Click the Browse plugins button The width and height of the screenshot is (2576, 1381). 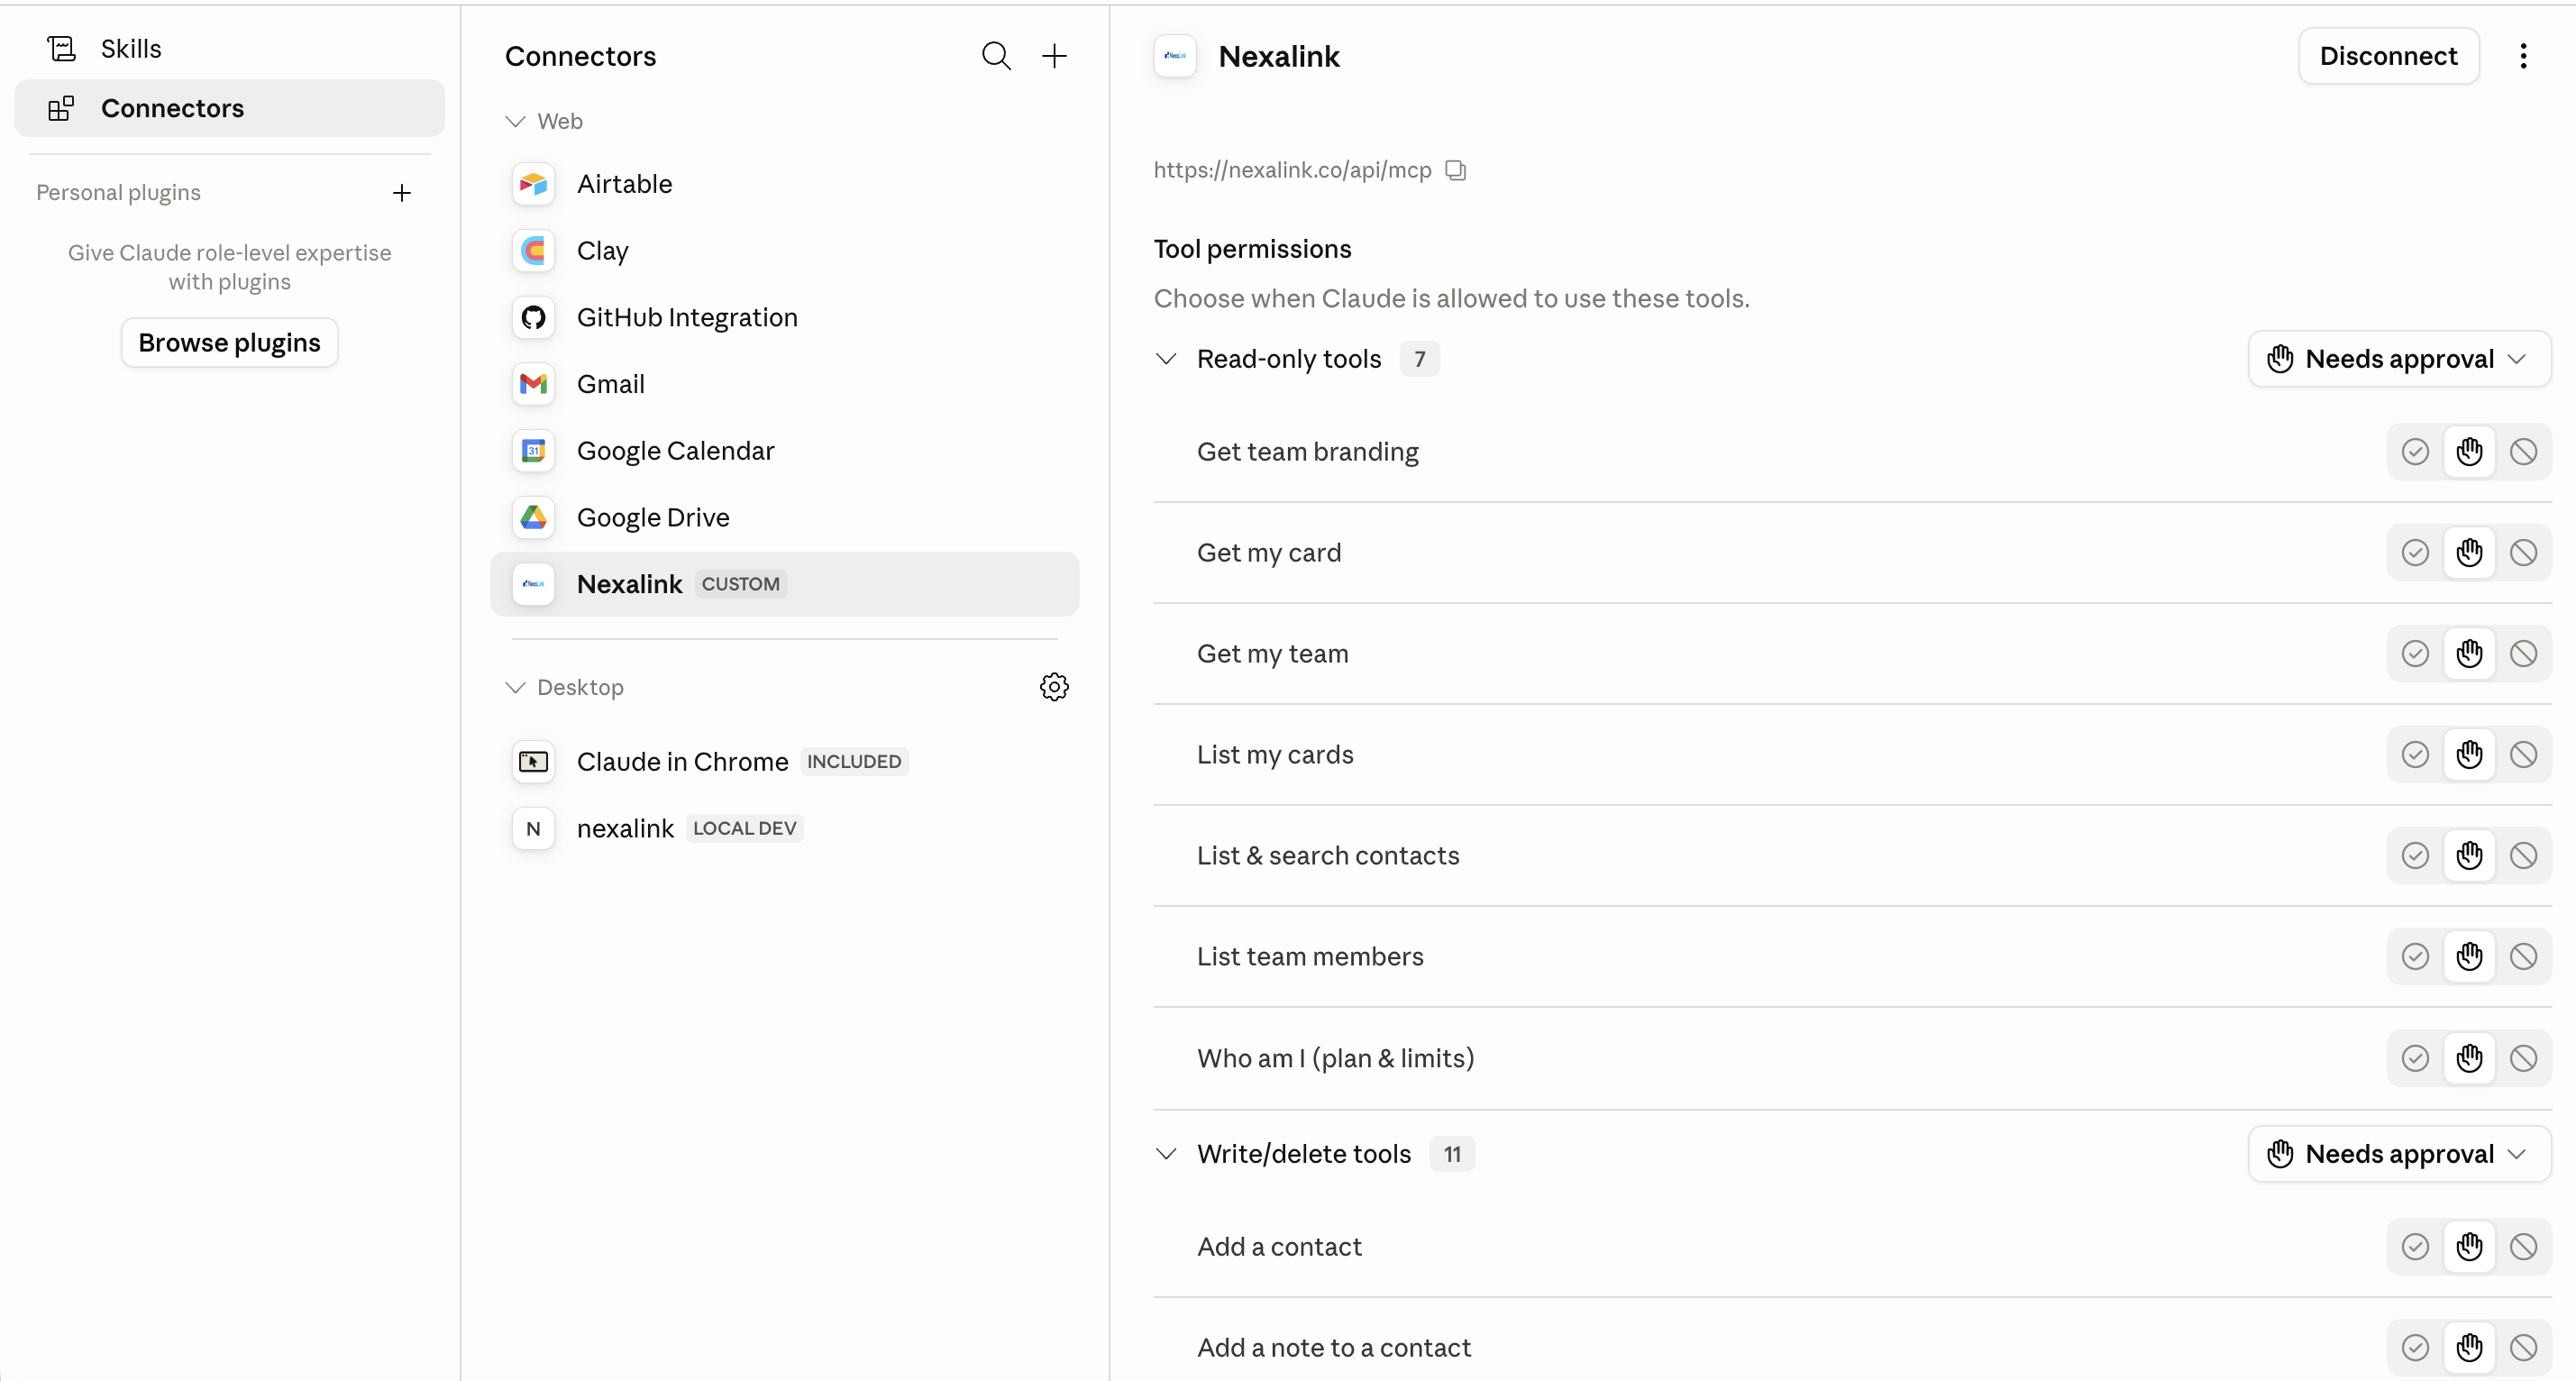click(x=229, y=343)
